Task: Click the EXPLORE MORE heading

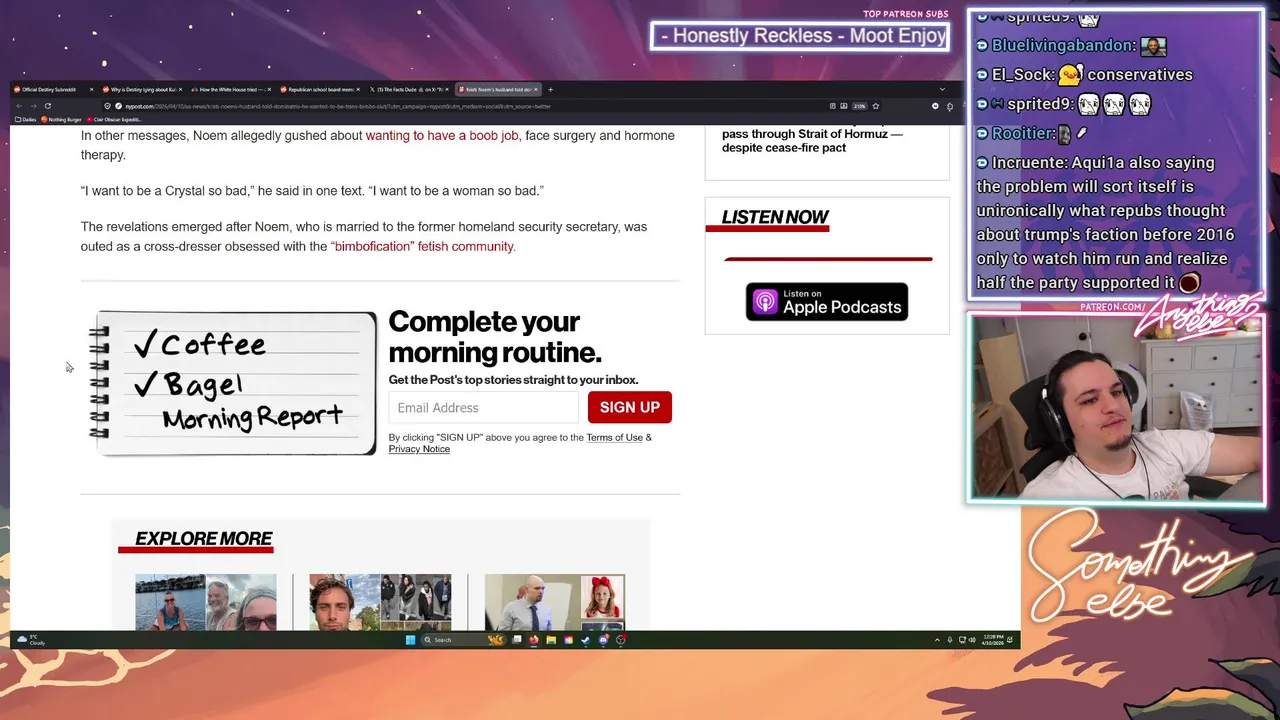Action: tap(204, 538)
